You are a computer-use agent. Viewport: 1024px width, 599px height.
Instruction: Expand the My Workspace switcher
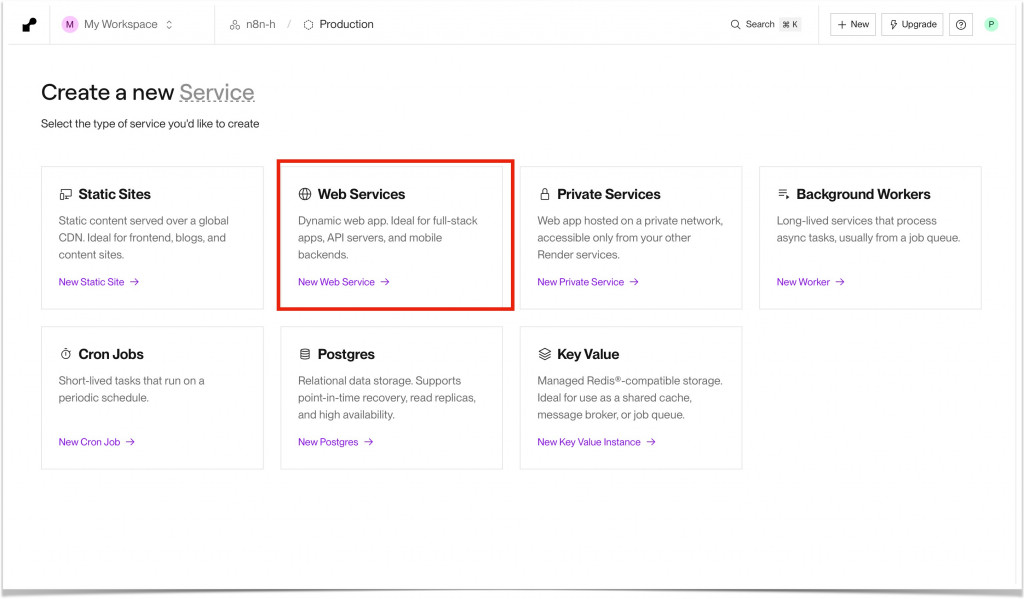pos(118,24)
